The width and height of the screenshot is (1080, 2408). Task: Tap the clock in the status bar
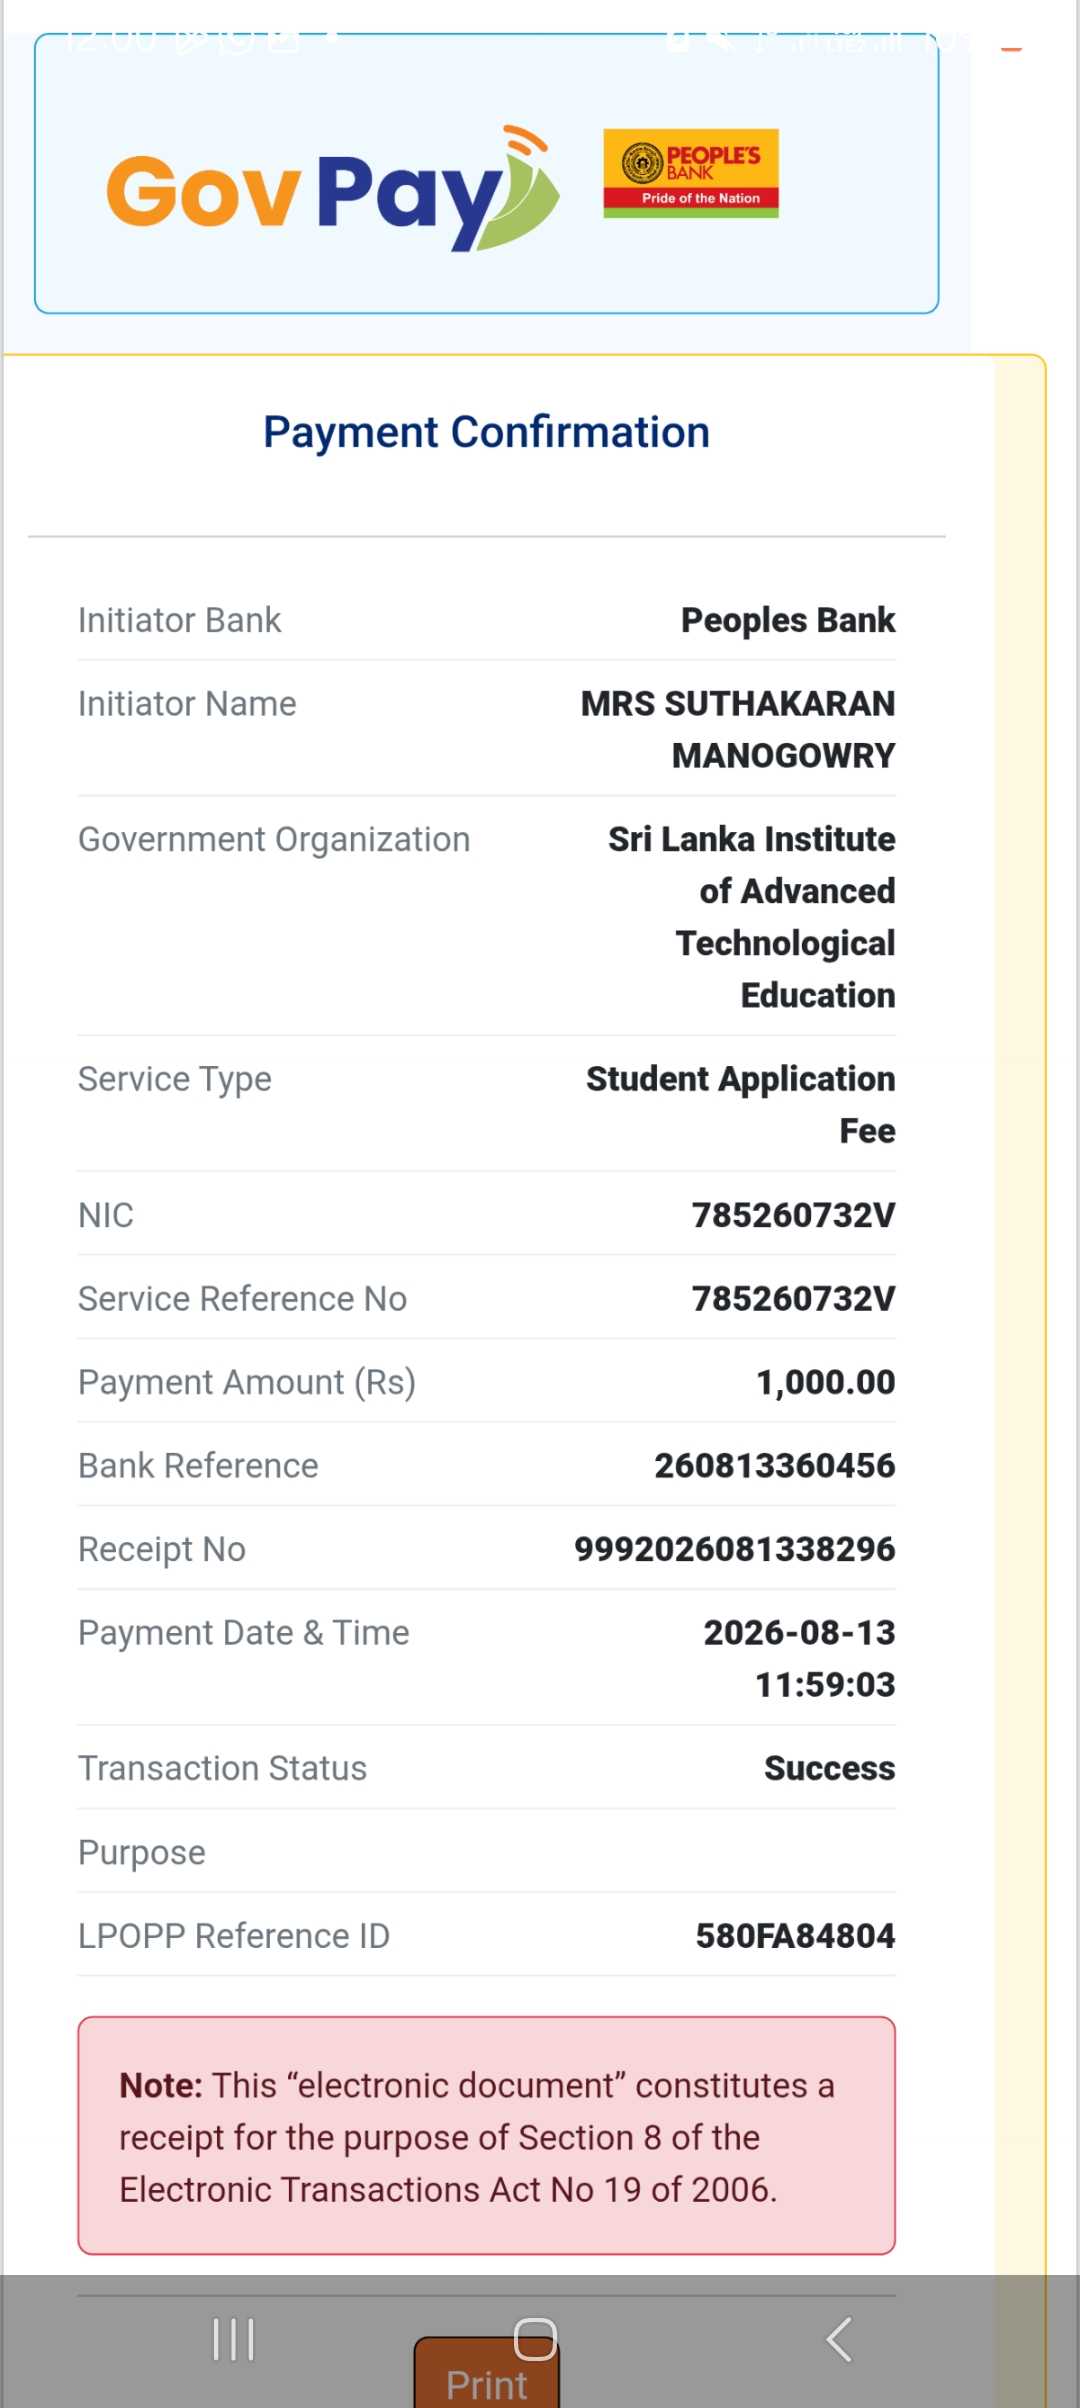click(109, 40)
